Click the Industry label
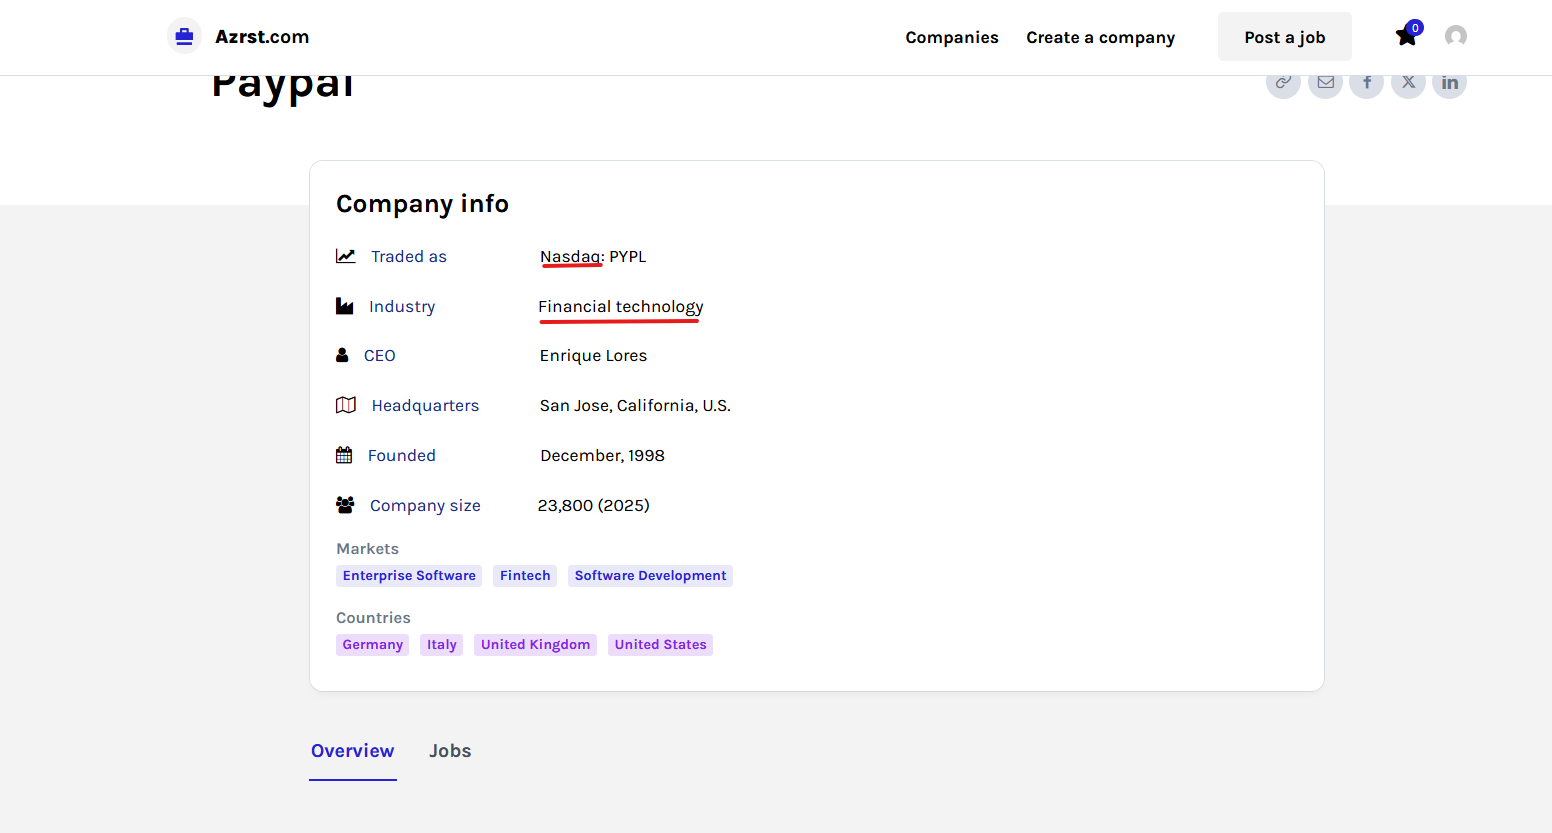The image size is (1552, 833). tap(402, 307)
